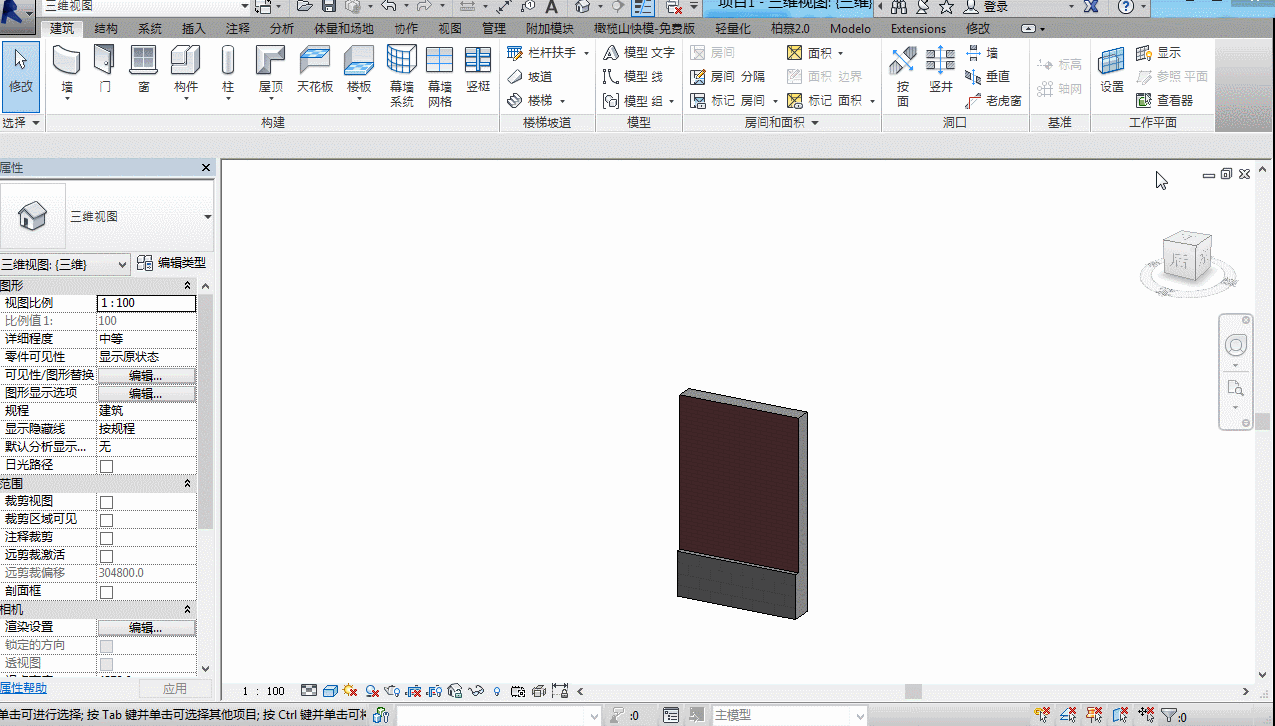Toggle the 日光路径 checkbox
This screenshot has width=1275, height=726.
pyautogui.click(x=106, y=466)
